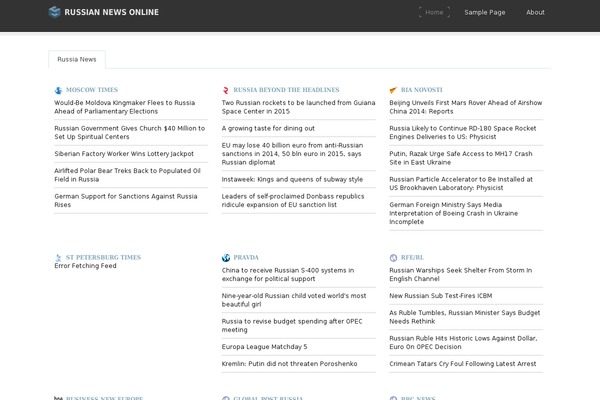Open the RFE/RL heading link

pyautogui.click(x=412, y=257)
